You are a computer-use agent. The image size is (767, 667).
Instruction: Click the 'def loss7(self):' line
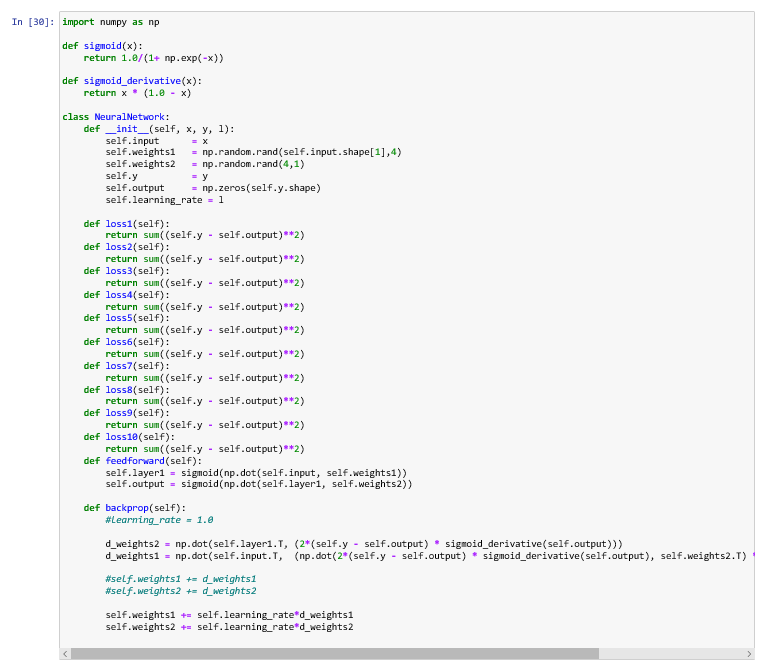pos(127,366)
